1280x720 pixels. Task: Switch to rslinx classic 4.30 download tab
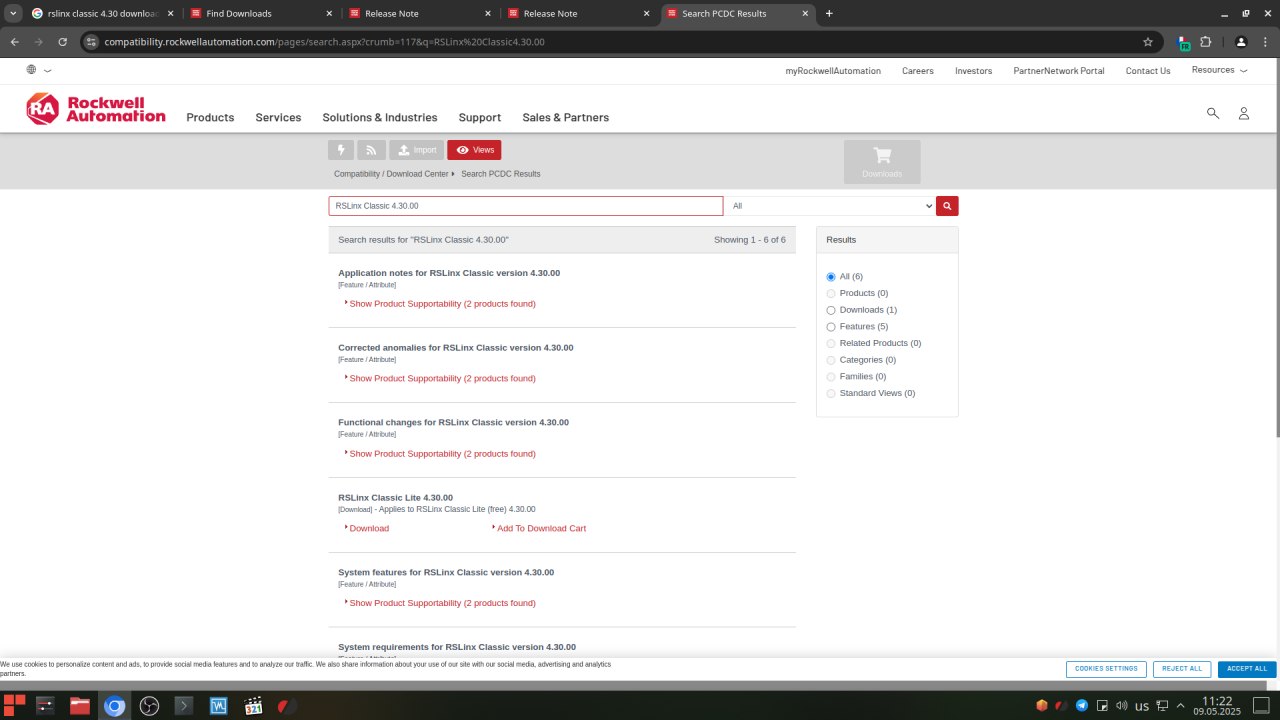tap(102, 13)
